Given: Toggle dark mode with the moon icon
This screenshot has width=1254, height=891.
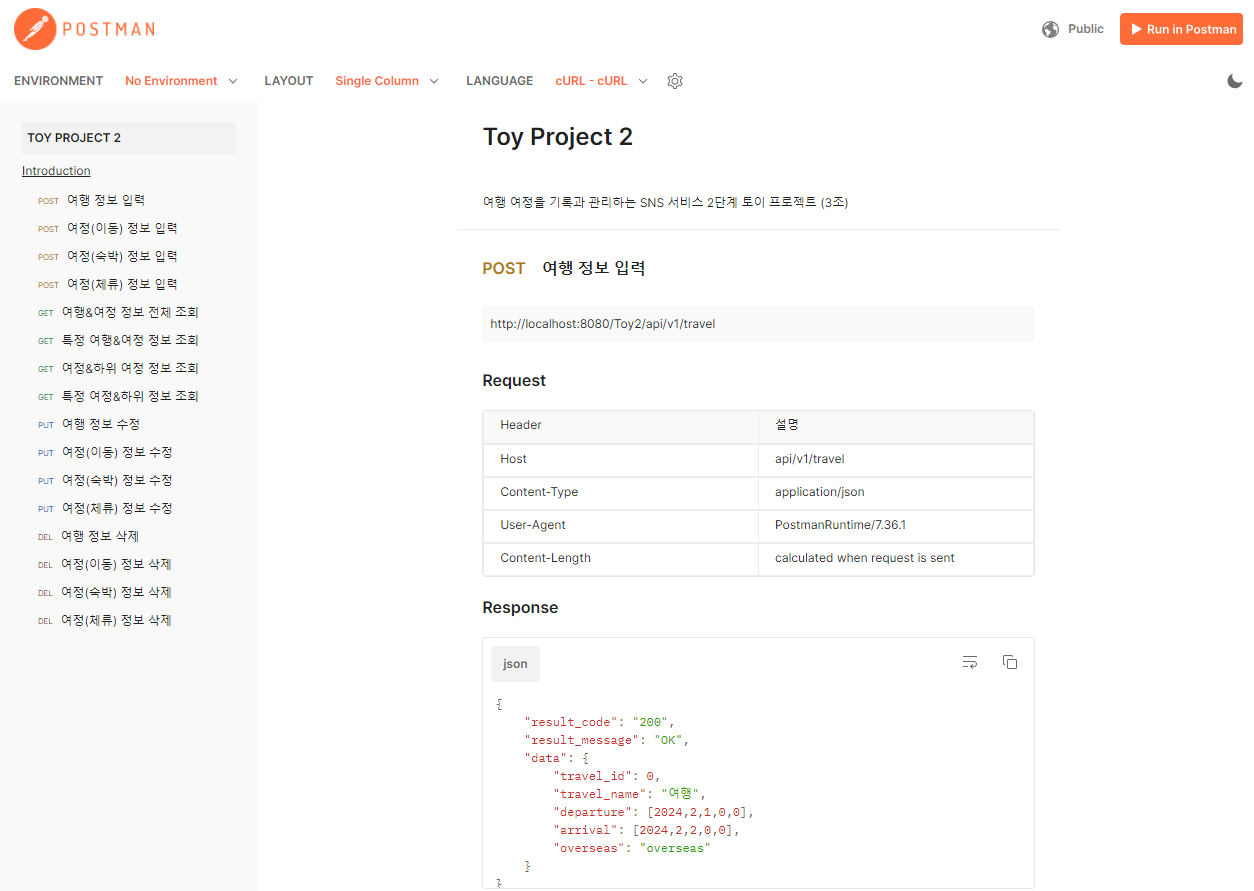Looking at the screenshot, I should pyautogui.click(x=1235, y=81).
